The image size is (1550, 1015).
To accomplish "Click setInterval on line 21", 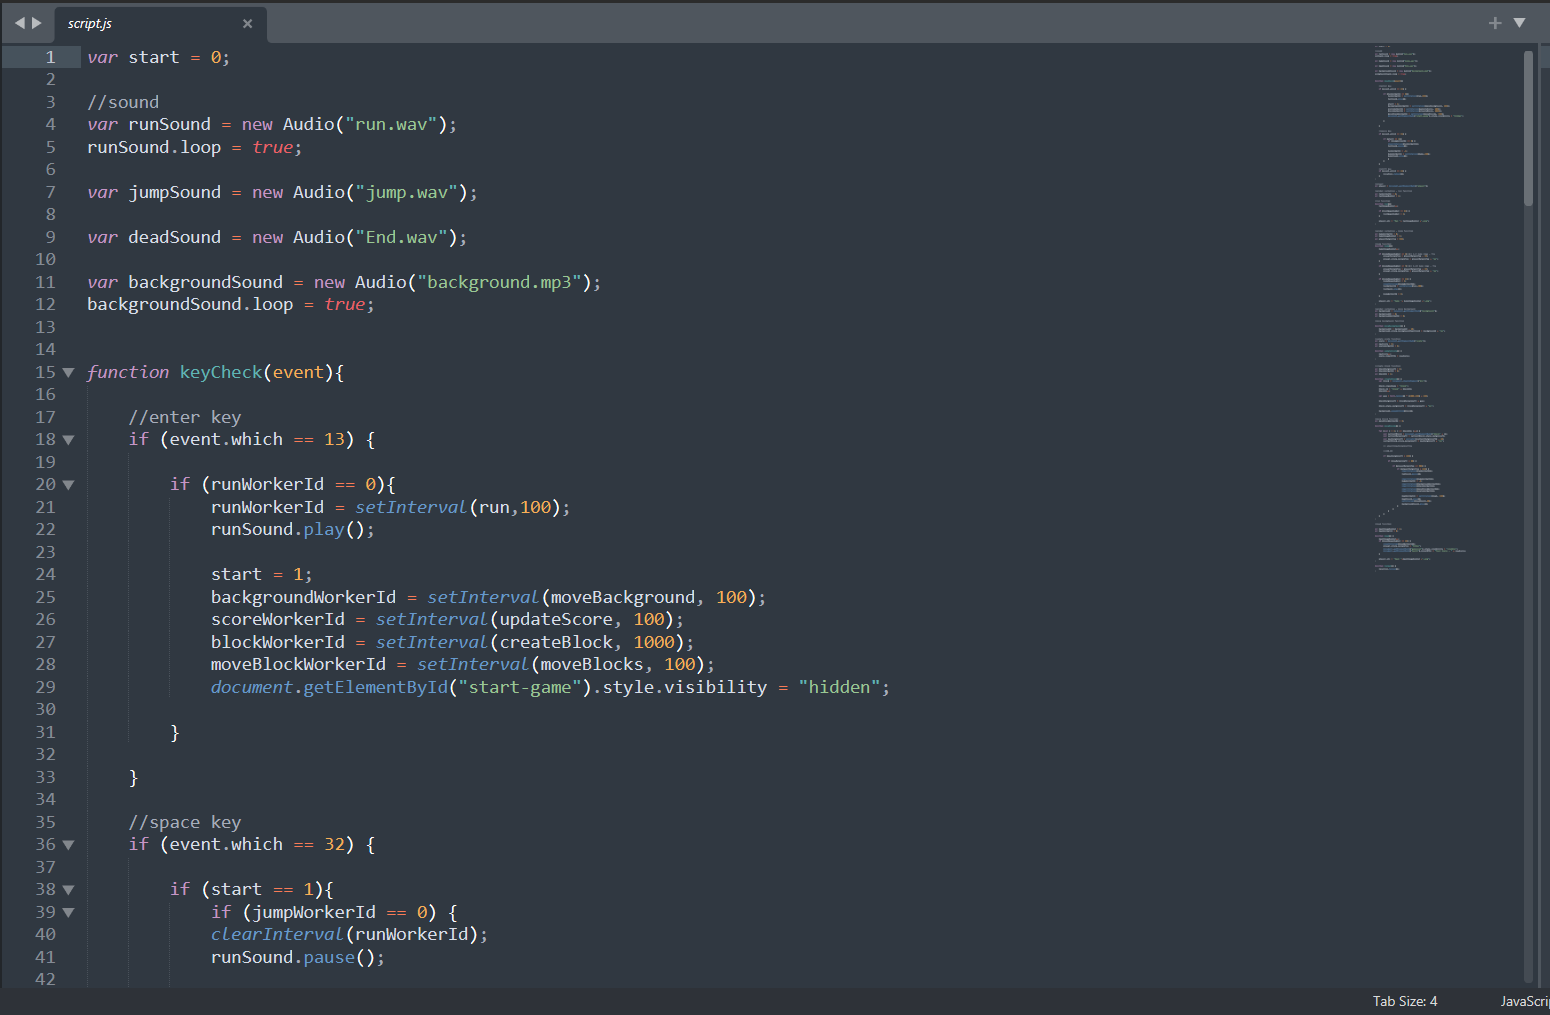I will tap(411, 507).
